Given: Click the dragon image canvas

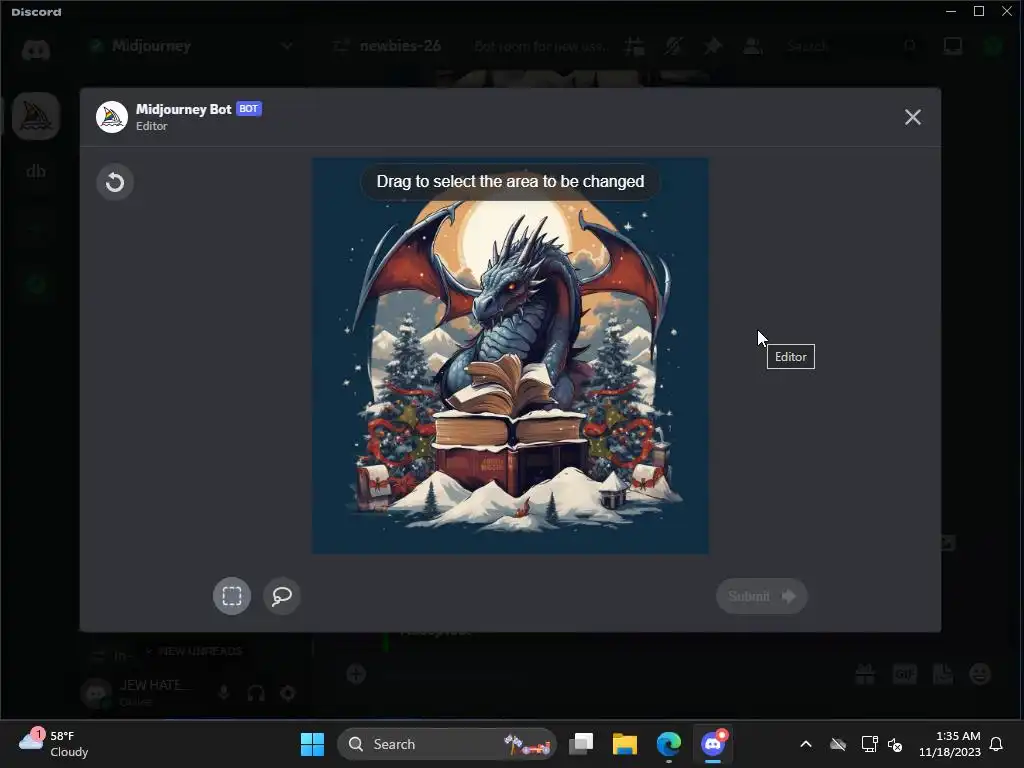Looking at the screenshot, I should click(510, 356).
